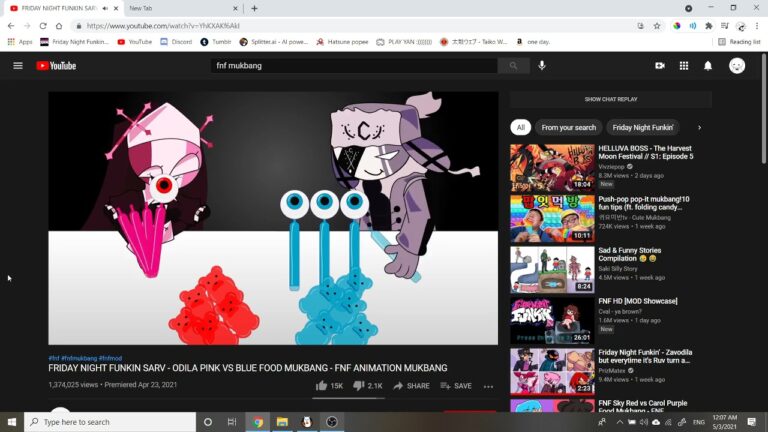Open the Zavodila Ruv video title
Viewport: 768px width, 432px height.
point(645,356)
